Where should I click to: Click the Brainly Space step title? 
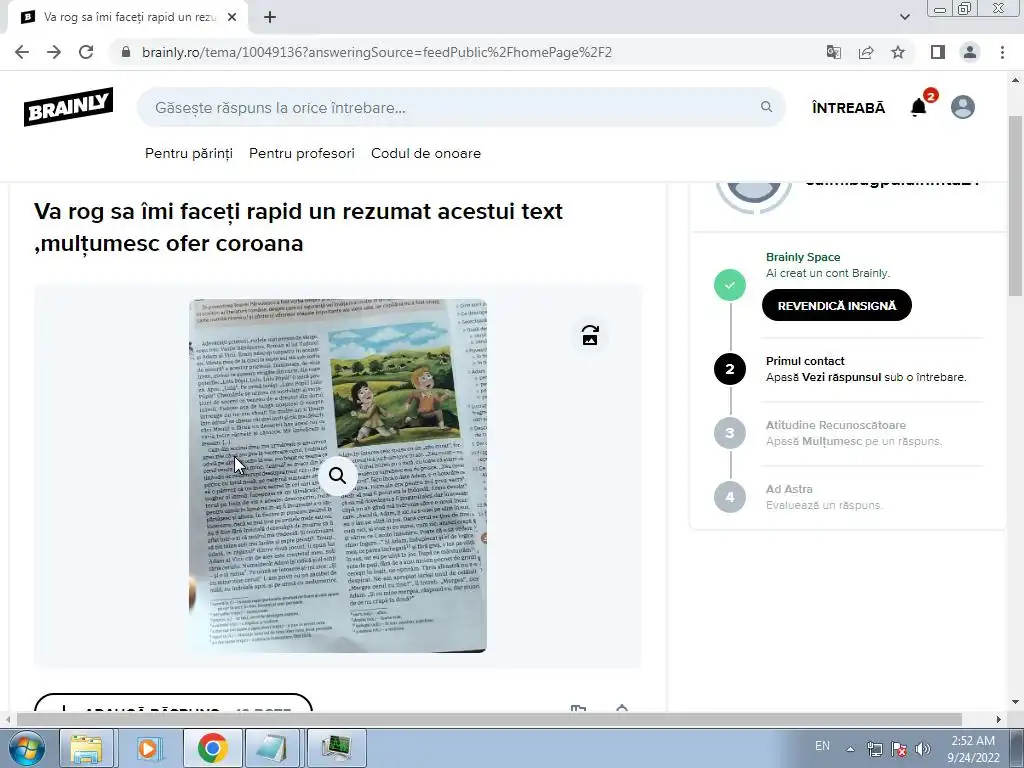[803, 257]
